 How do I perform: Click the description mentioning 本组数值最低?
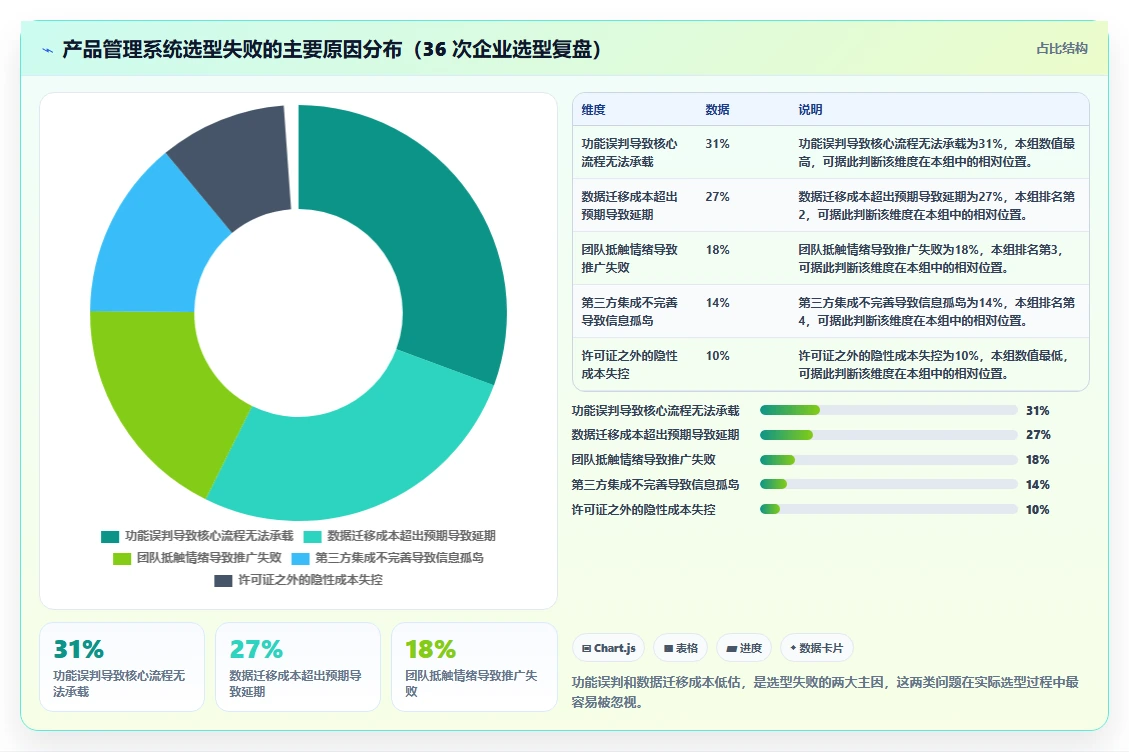(x=934, y=364)
